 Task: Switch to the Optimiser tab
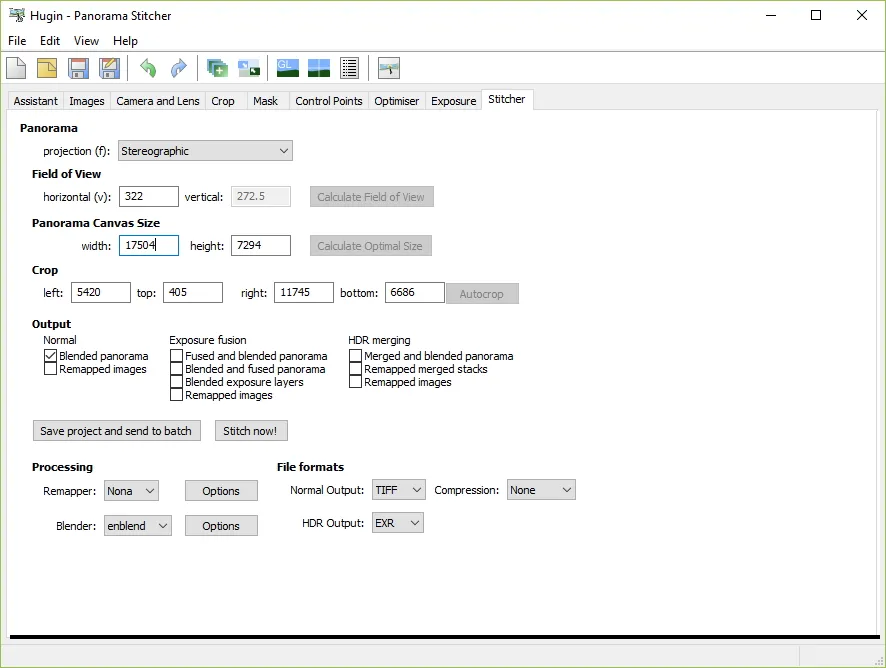click(397, 101)
